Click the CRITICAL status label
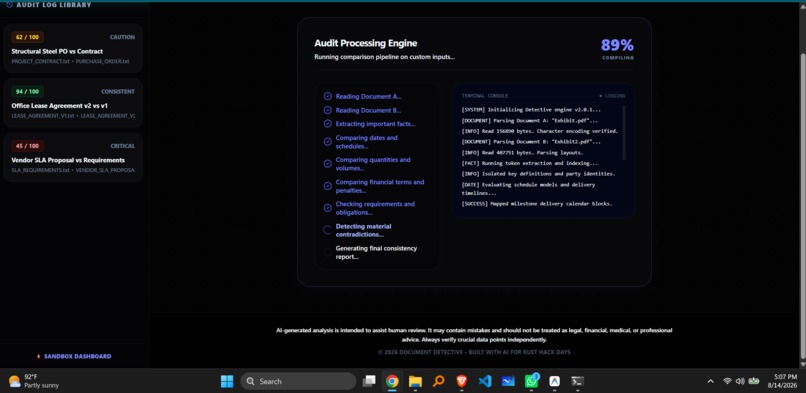Viewport: 806px width, 393px height. coord(122,146)
